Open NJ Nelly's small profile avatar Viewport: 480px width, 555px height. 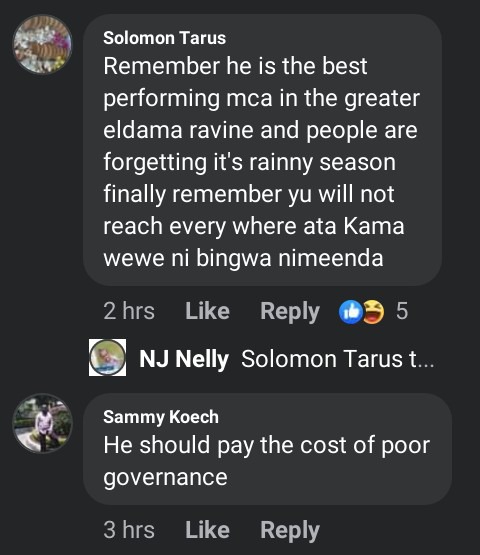[107, 357]
